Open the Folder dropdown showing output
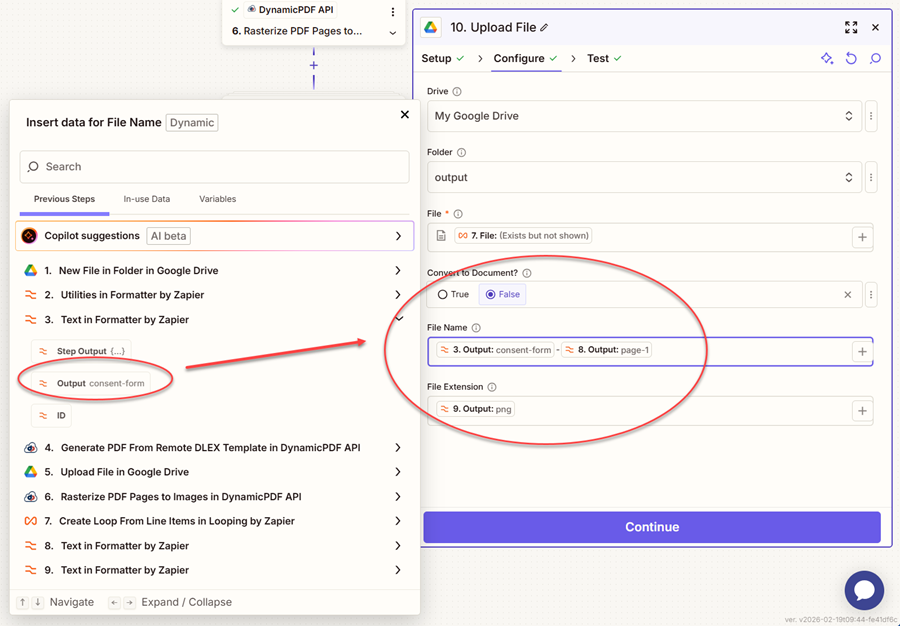Image resolution: width=900 pixels, height=626 pixels. [x=644, y=178]
